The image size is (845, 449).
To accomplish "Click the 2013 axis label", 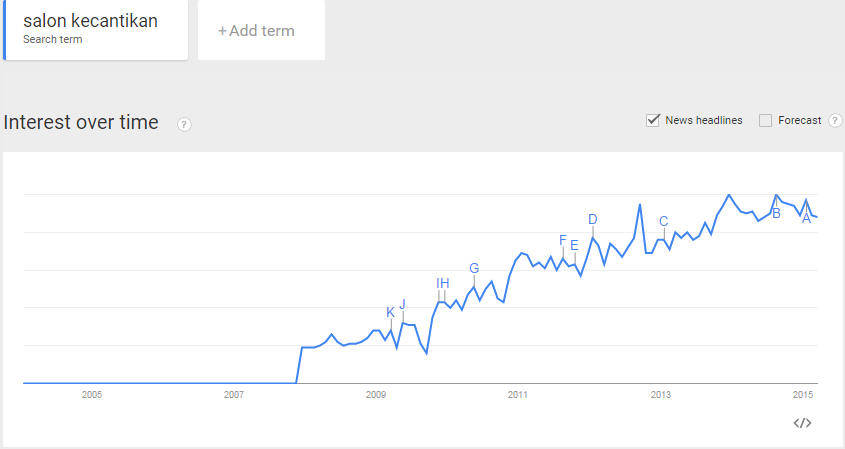I will pos(661,395).
